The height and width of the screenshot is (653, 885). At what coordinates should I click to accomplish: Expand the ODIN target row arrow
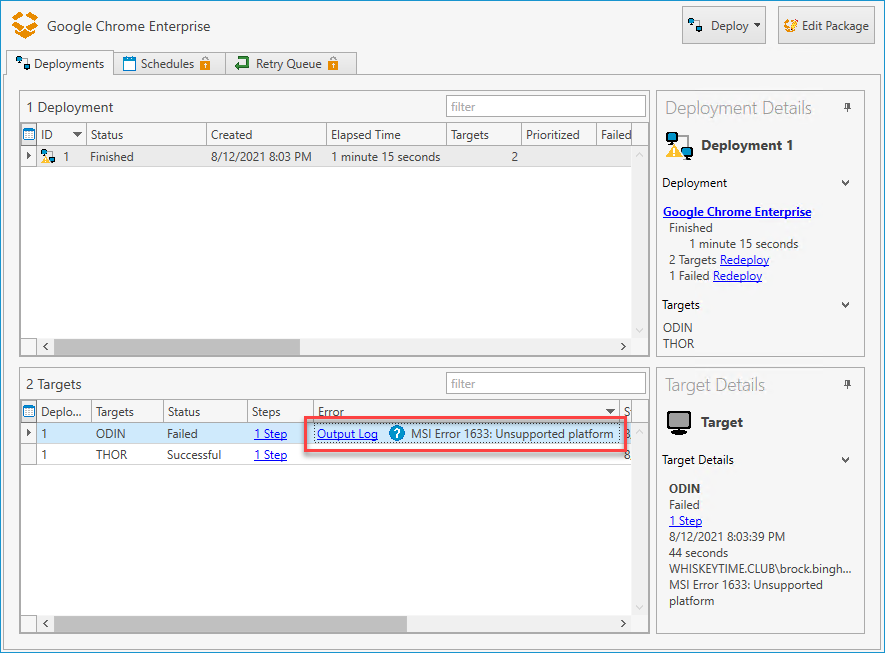click(29, 433)
